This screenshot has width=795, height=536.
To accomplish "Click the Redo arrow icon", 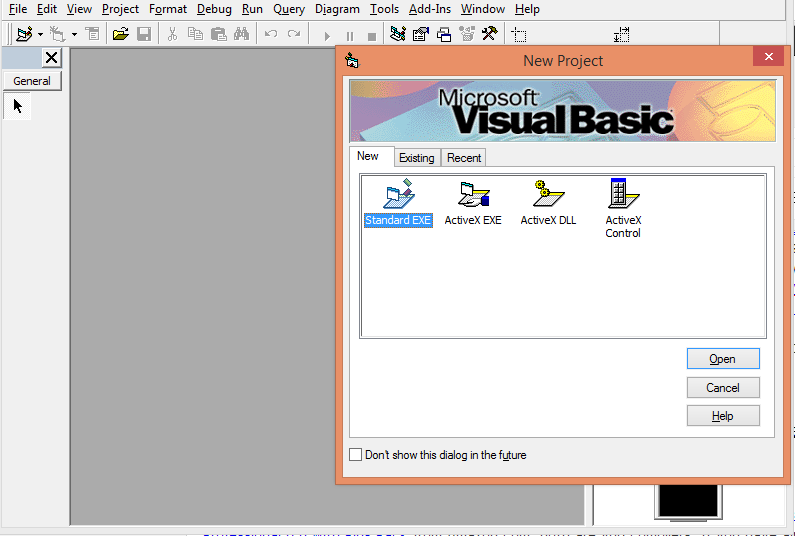I will [294, 34].
